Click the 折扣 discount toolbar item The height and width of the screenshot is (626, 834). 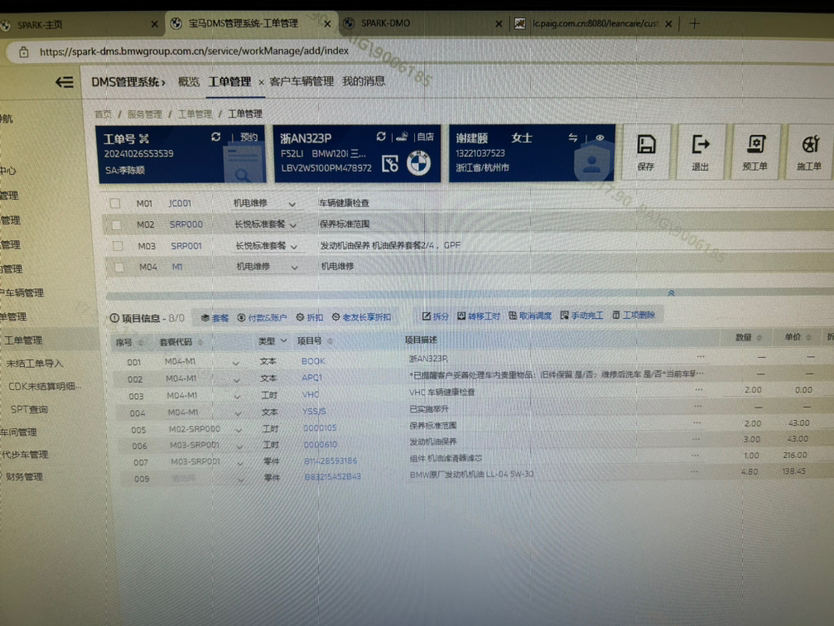tap(310, 318)
